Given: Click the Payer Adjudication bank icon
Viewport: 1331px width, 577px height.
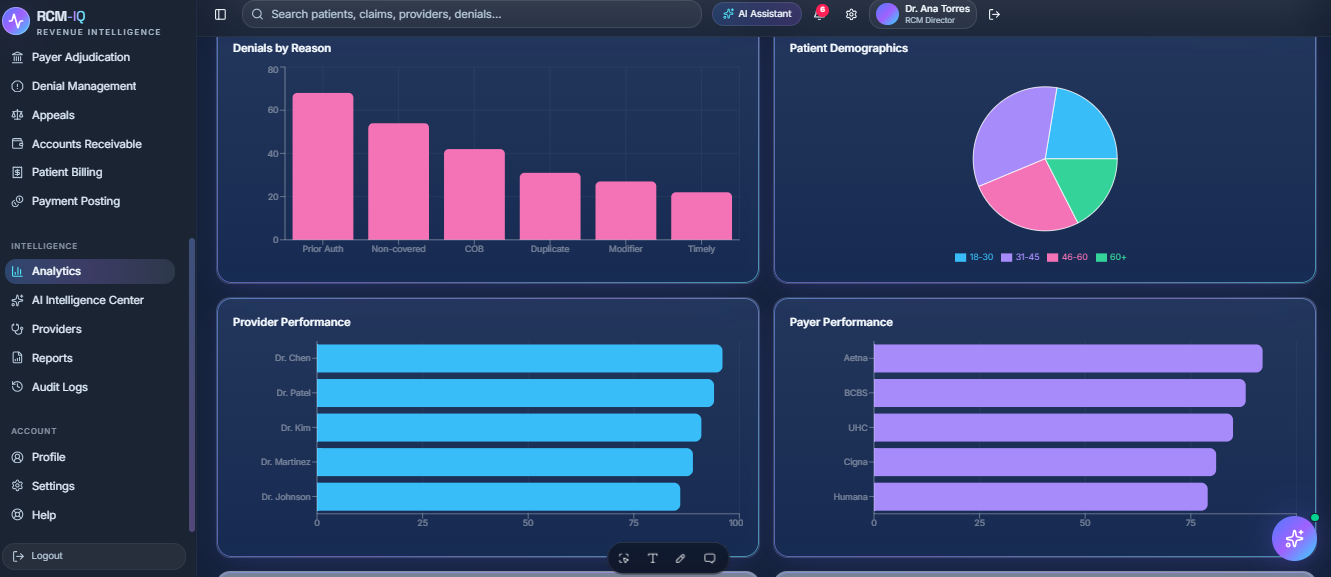Looking at the screenshot, I should coord(17,57).
